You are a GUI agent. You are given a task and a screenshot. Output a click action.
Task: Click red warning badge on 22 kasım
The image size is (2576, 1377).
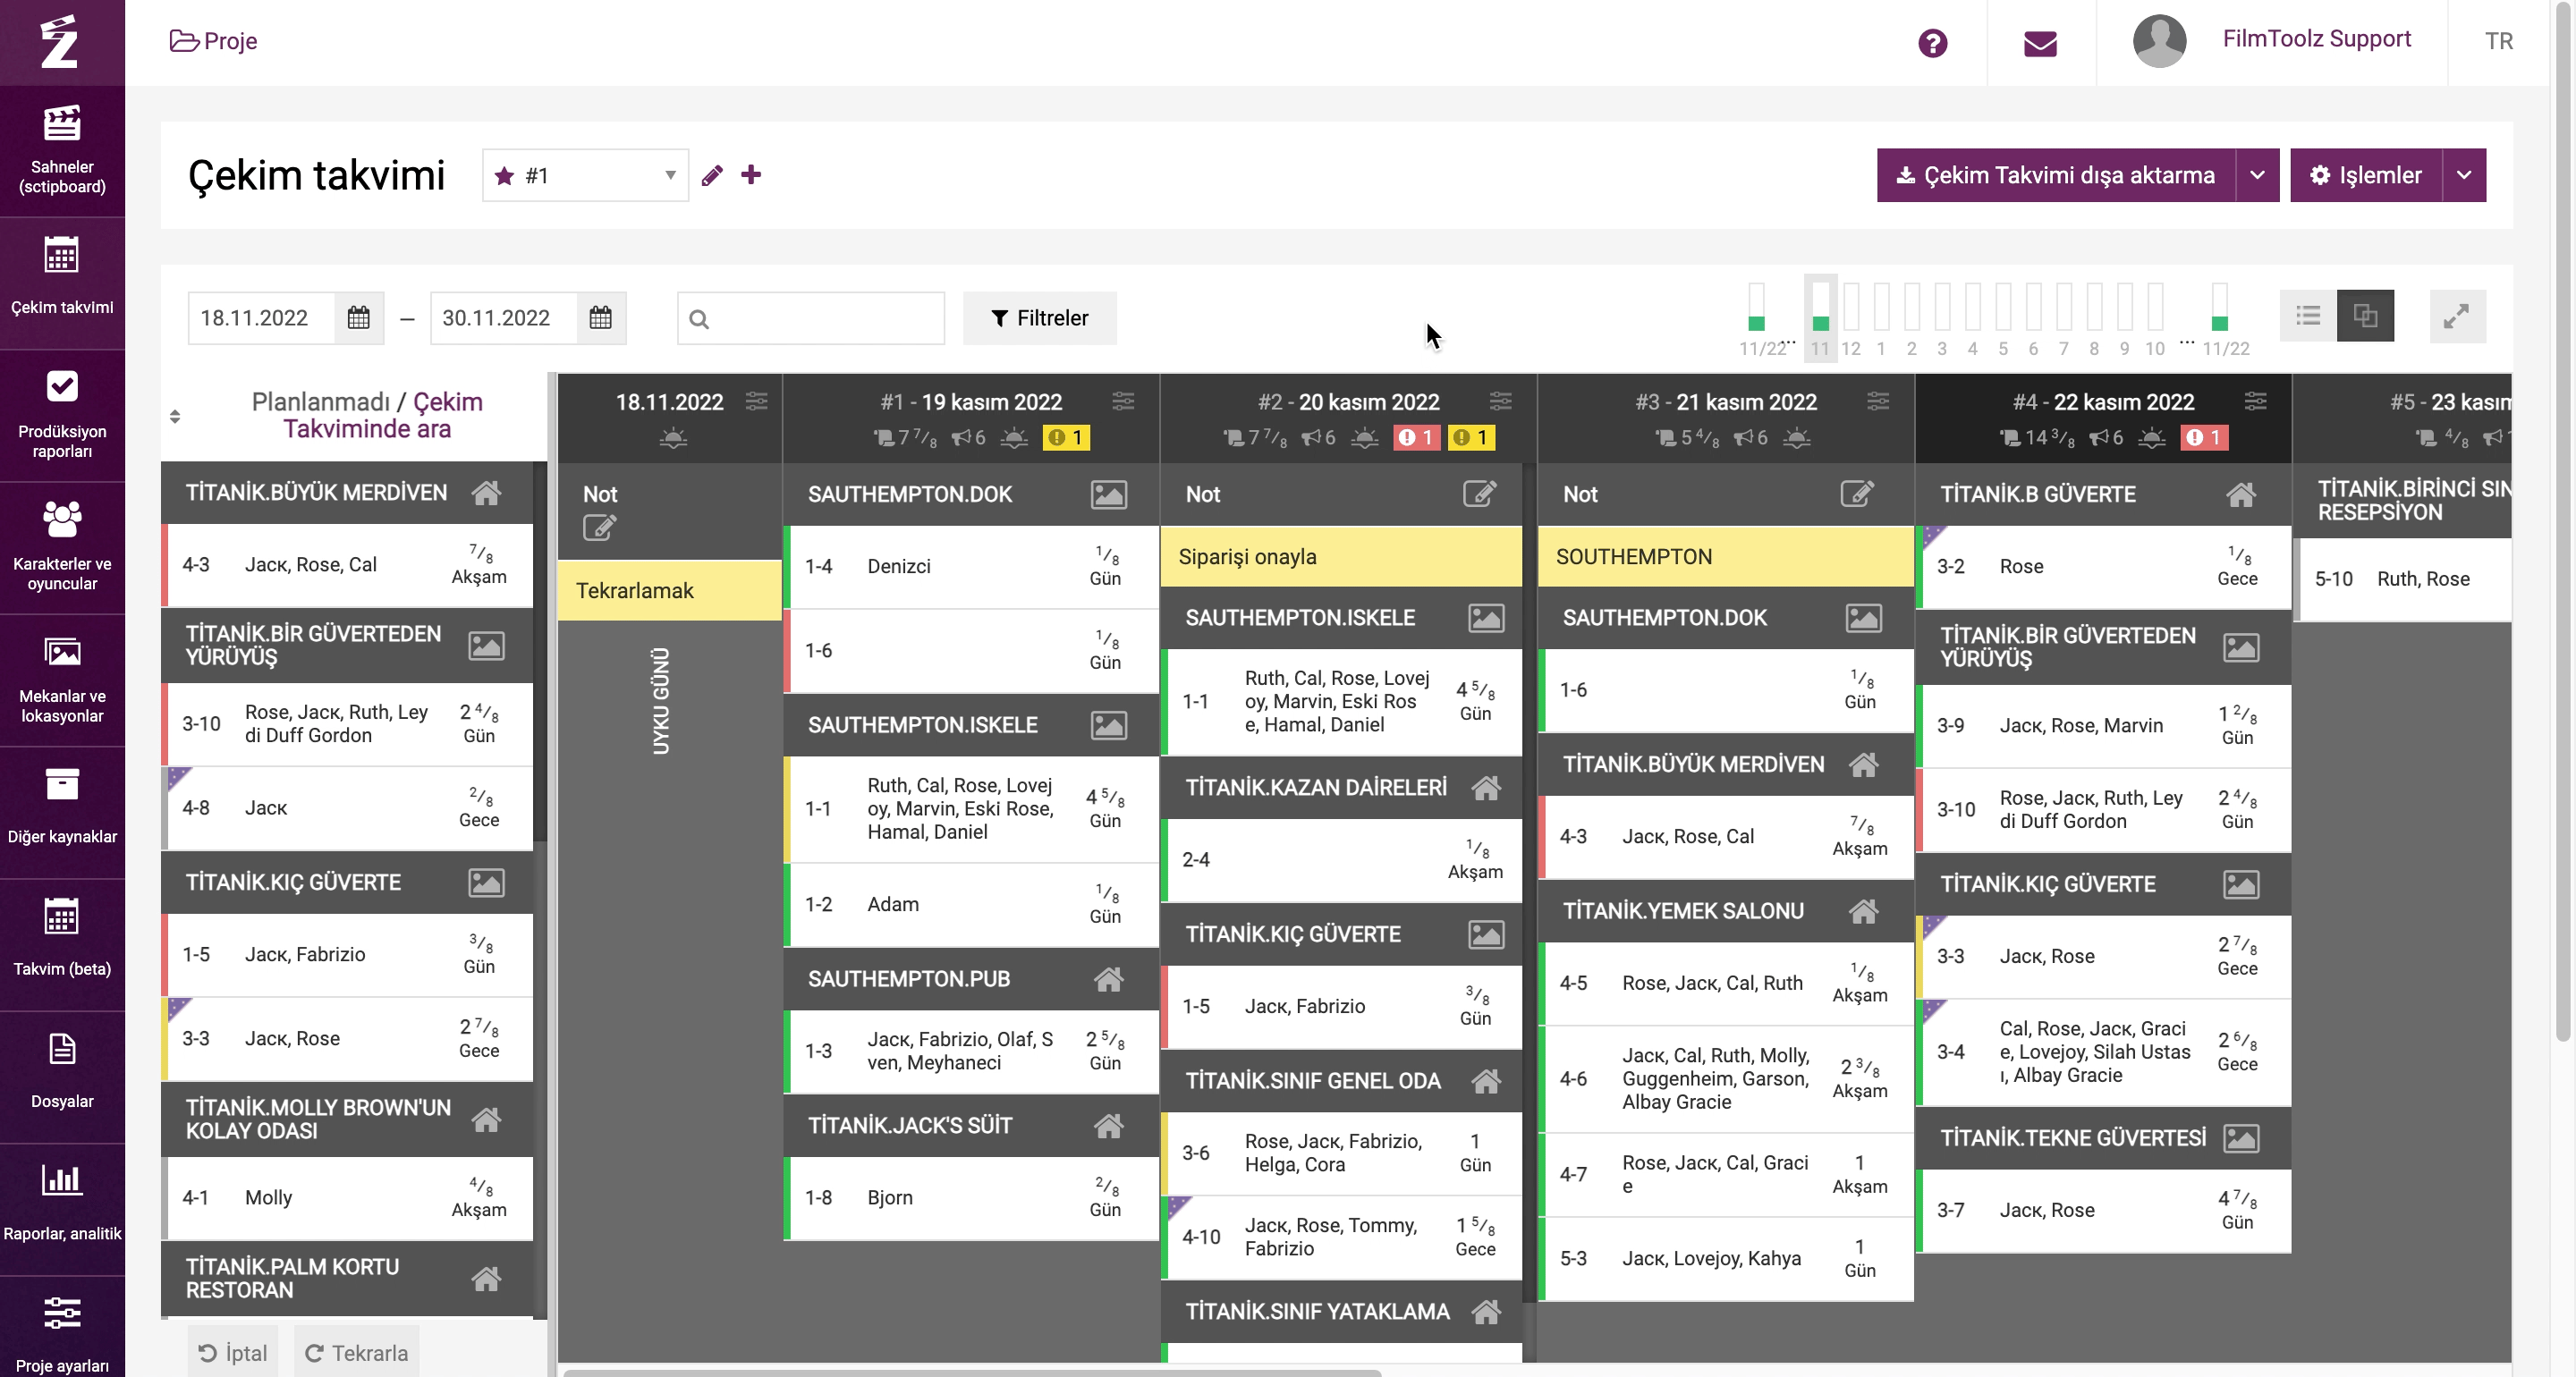pyautogui.click(x=2204, y=438)
